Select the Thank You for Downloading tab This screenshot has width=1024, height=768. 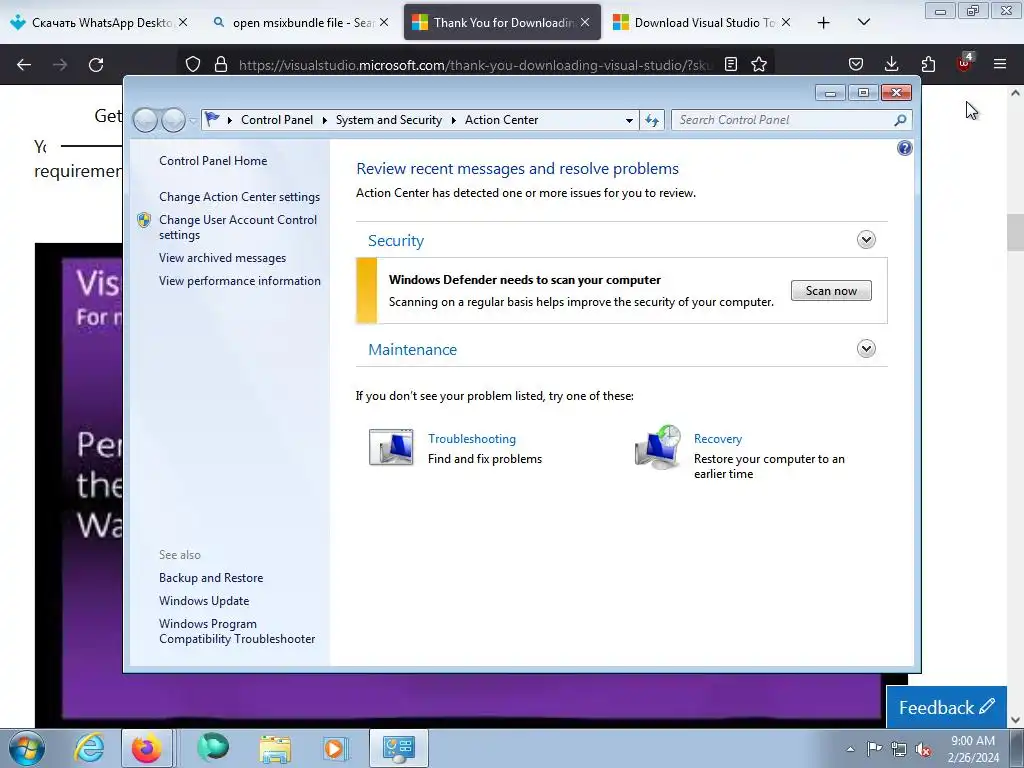502,23
